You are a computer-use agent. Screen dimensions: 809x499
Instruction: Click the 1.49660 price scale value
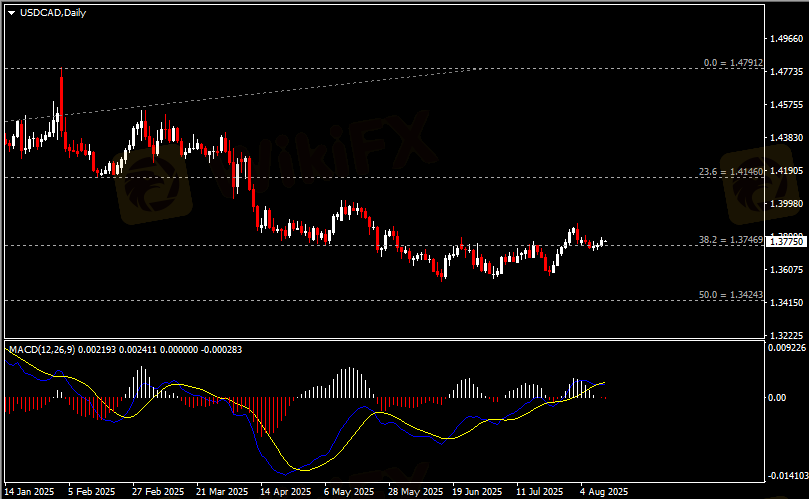pos(786,39)
